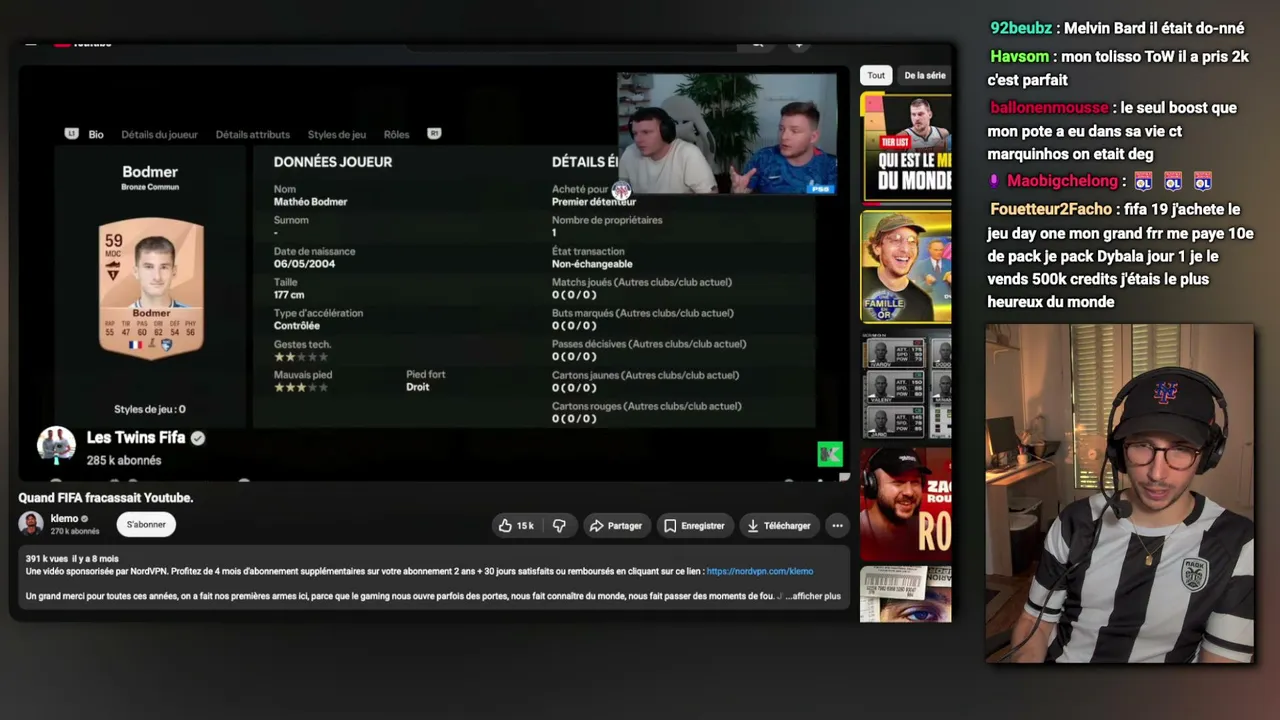
Task: Select the 'Tout' filter chip
Action: click(x=876, y=75)
